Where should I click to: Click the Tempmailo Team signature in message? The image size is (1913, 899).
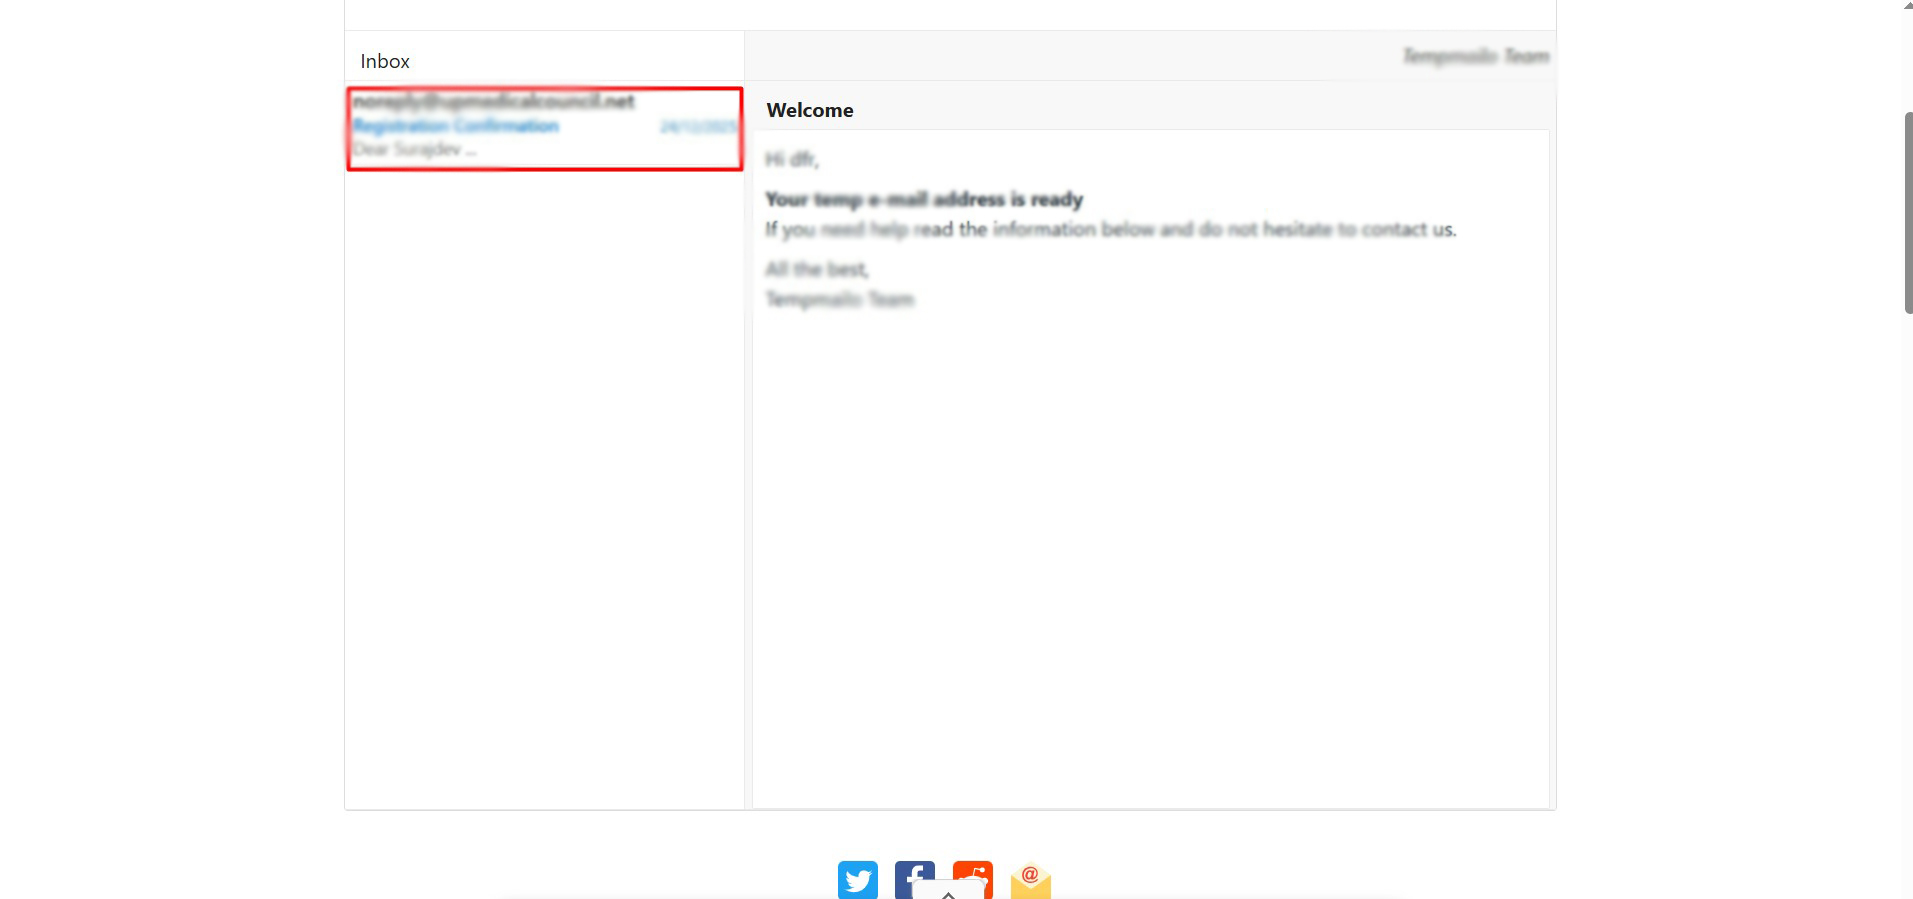pos(840,299)
